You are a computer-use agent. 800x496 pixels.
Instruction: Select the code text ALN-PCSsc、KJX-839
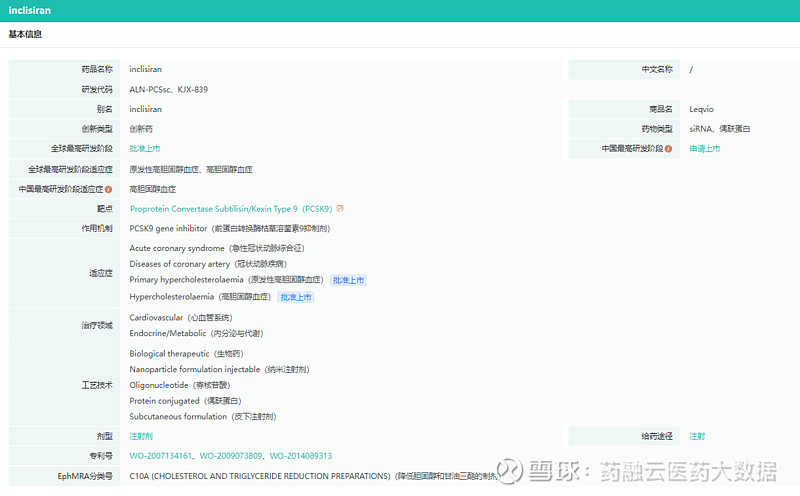pyautogui.click(x=168, y=89)
